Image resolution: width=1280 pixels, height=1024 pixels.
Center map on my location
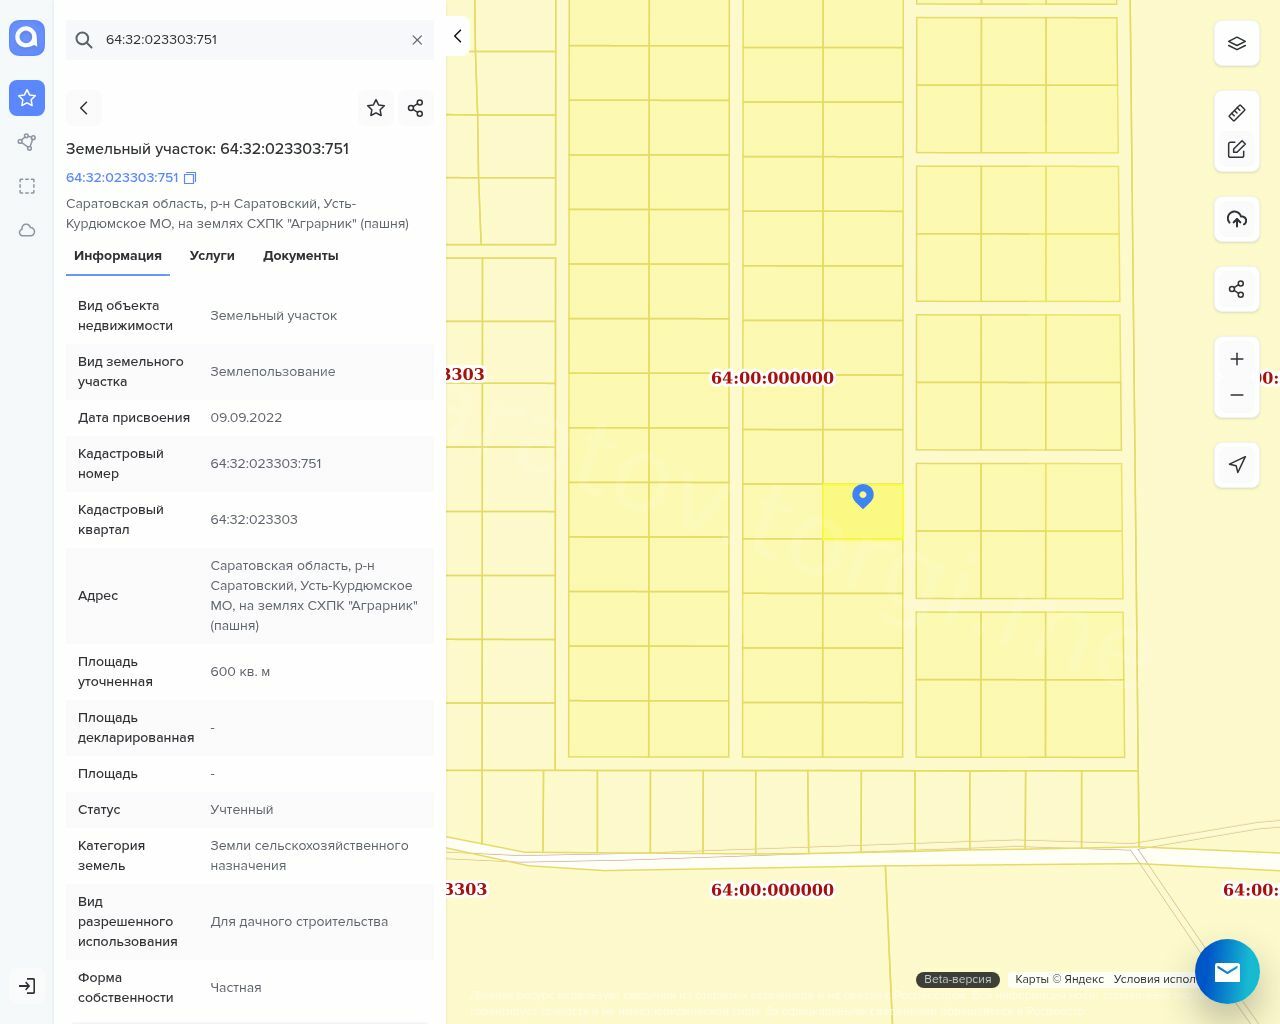pos(1237,465)
